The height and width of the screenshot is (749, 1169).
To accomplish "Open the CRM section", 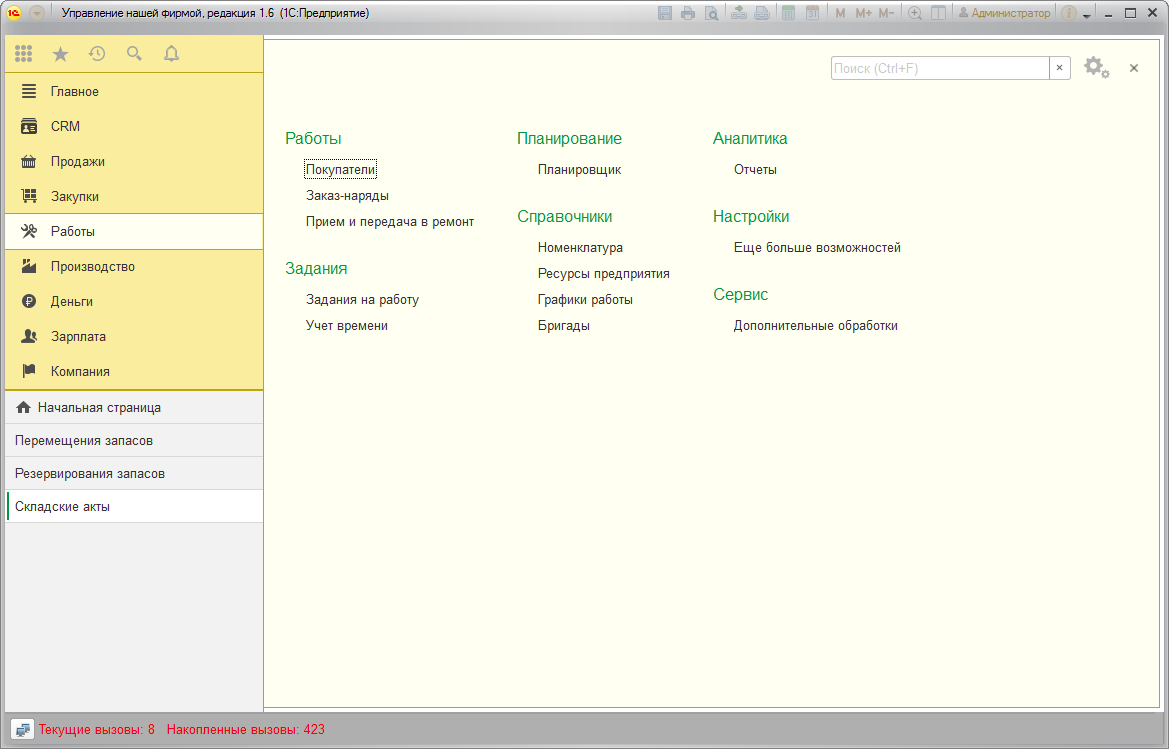I will (x=134, y=126).
